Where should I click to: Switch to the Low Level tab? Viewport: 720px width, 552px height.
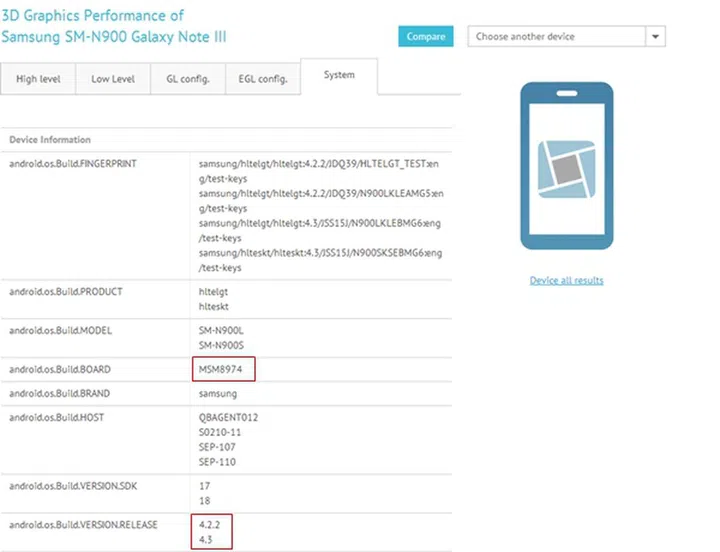coord(113,79)
